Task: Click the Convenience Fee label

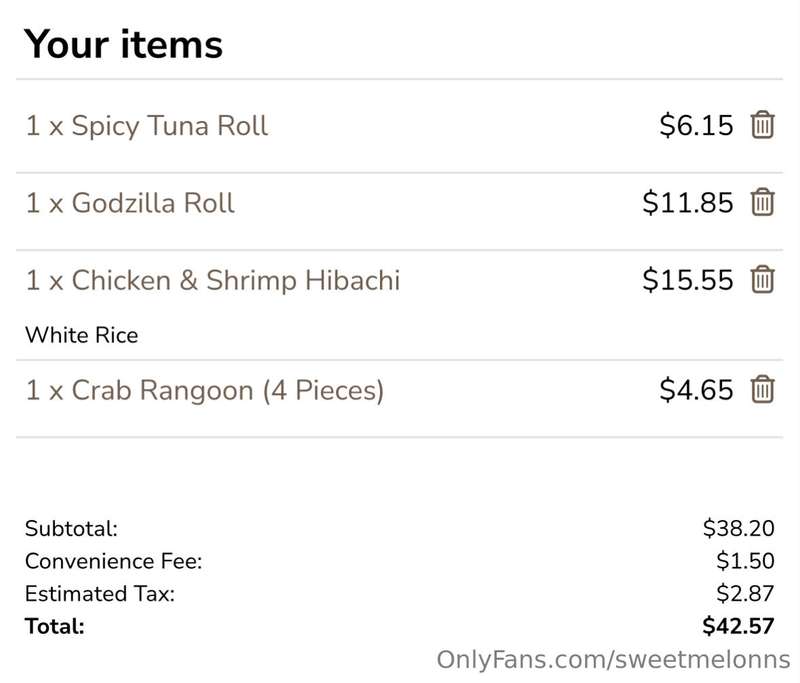Action: coord(114,561)
